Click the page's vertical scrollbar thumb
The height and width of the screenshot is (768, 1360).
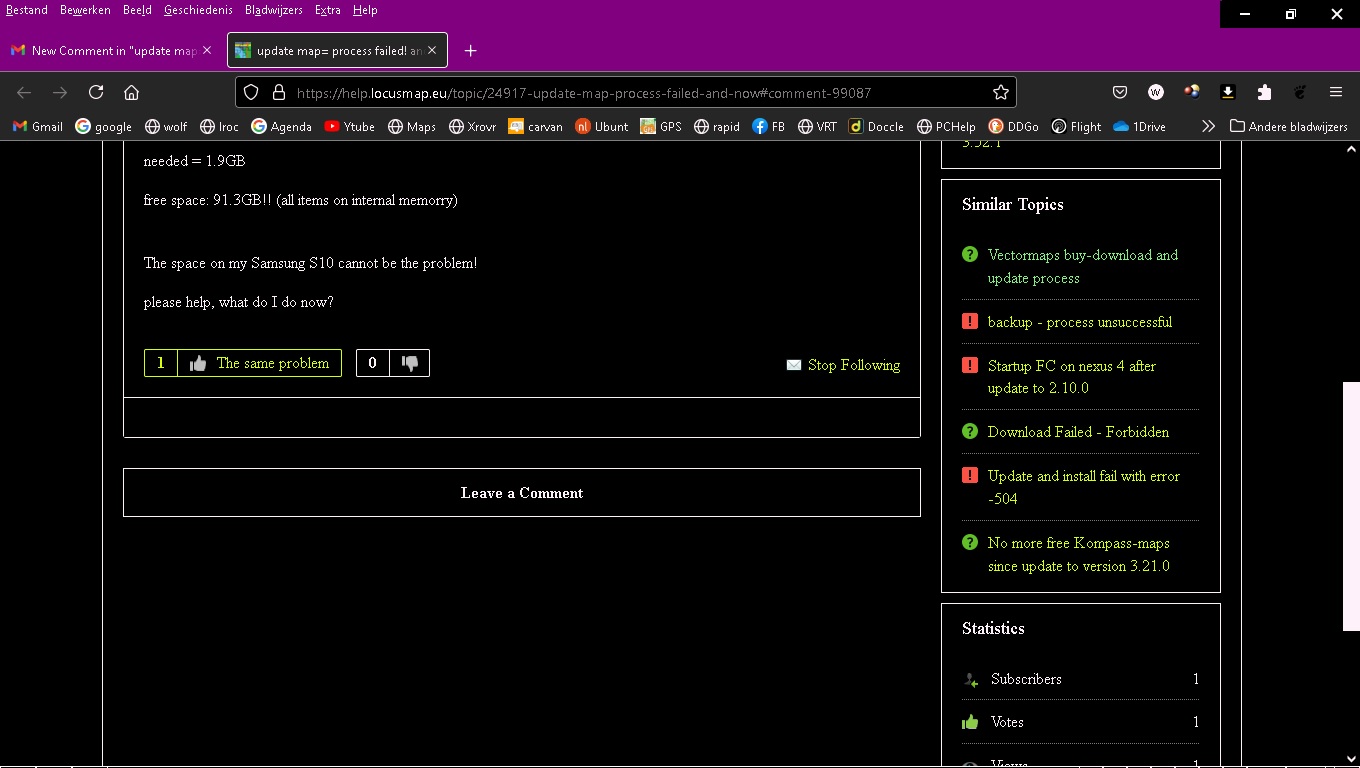click(1351, 505)
